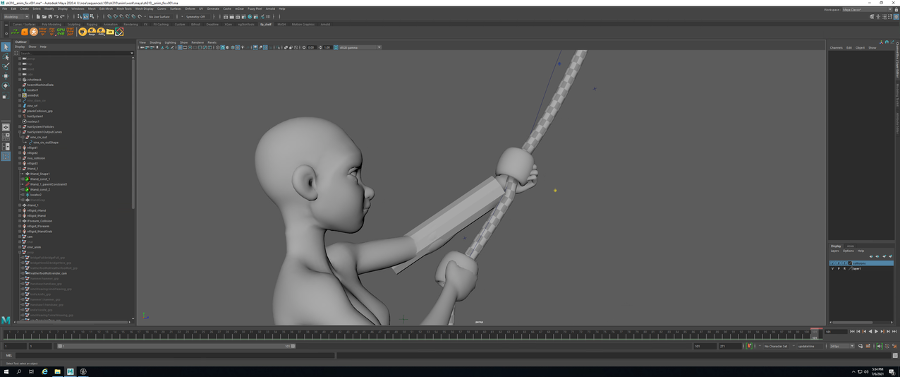Open Outliner Display menu

tap(20, 47)
